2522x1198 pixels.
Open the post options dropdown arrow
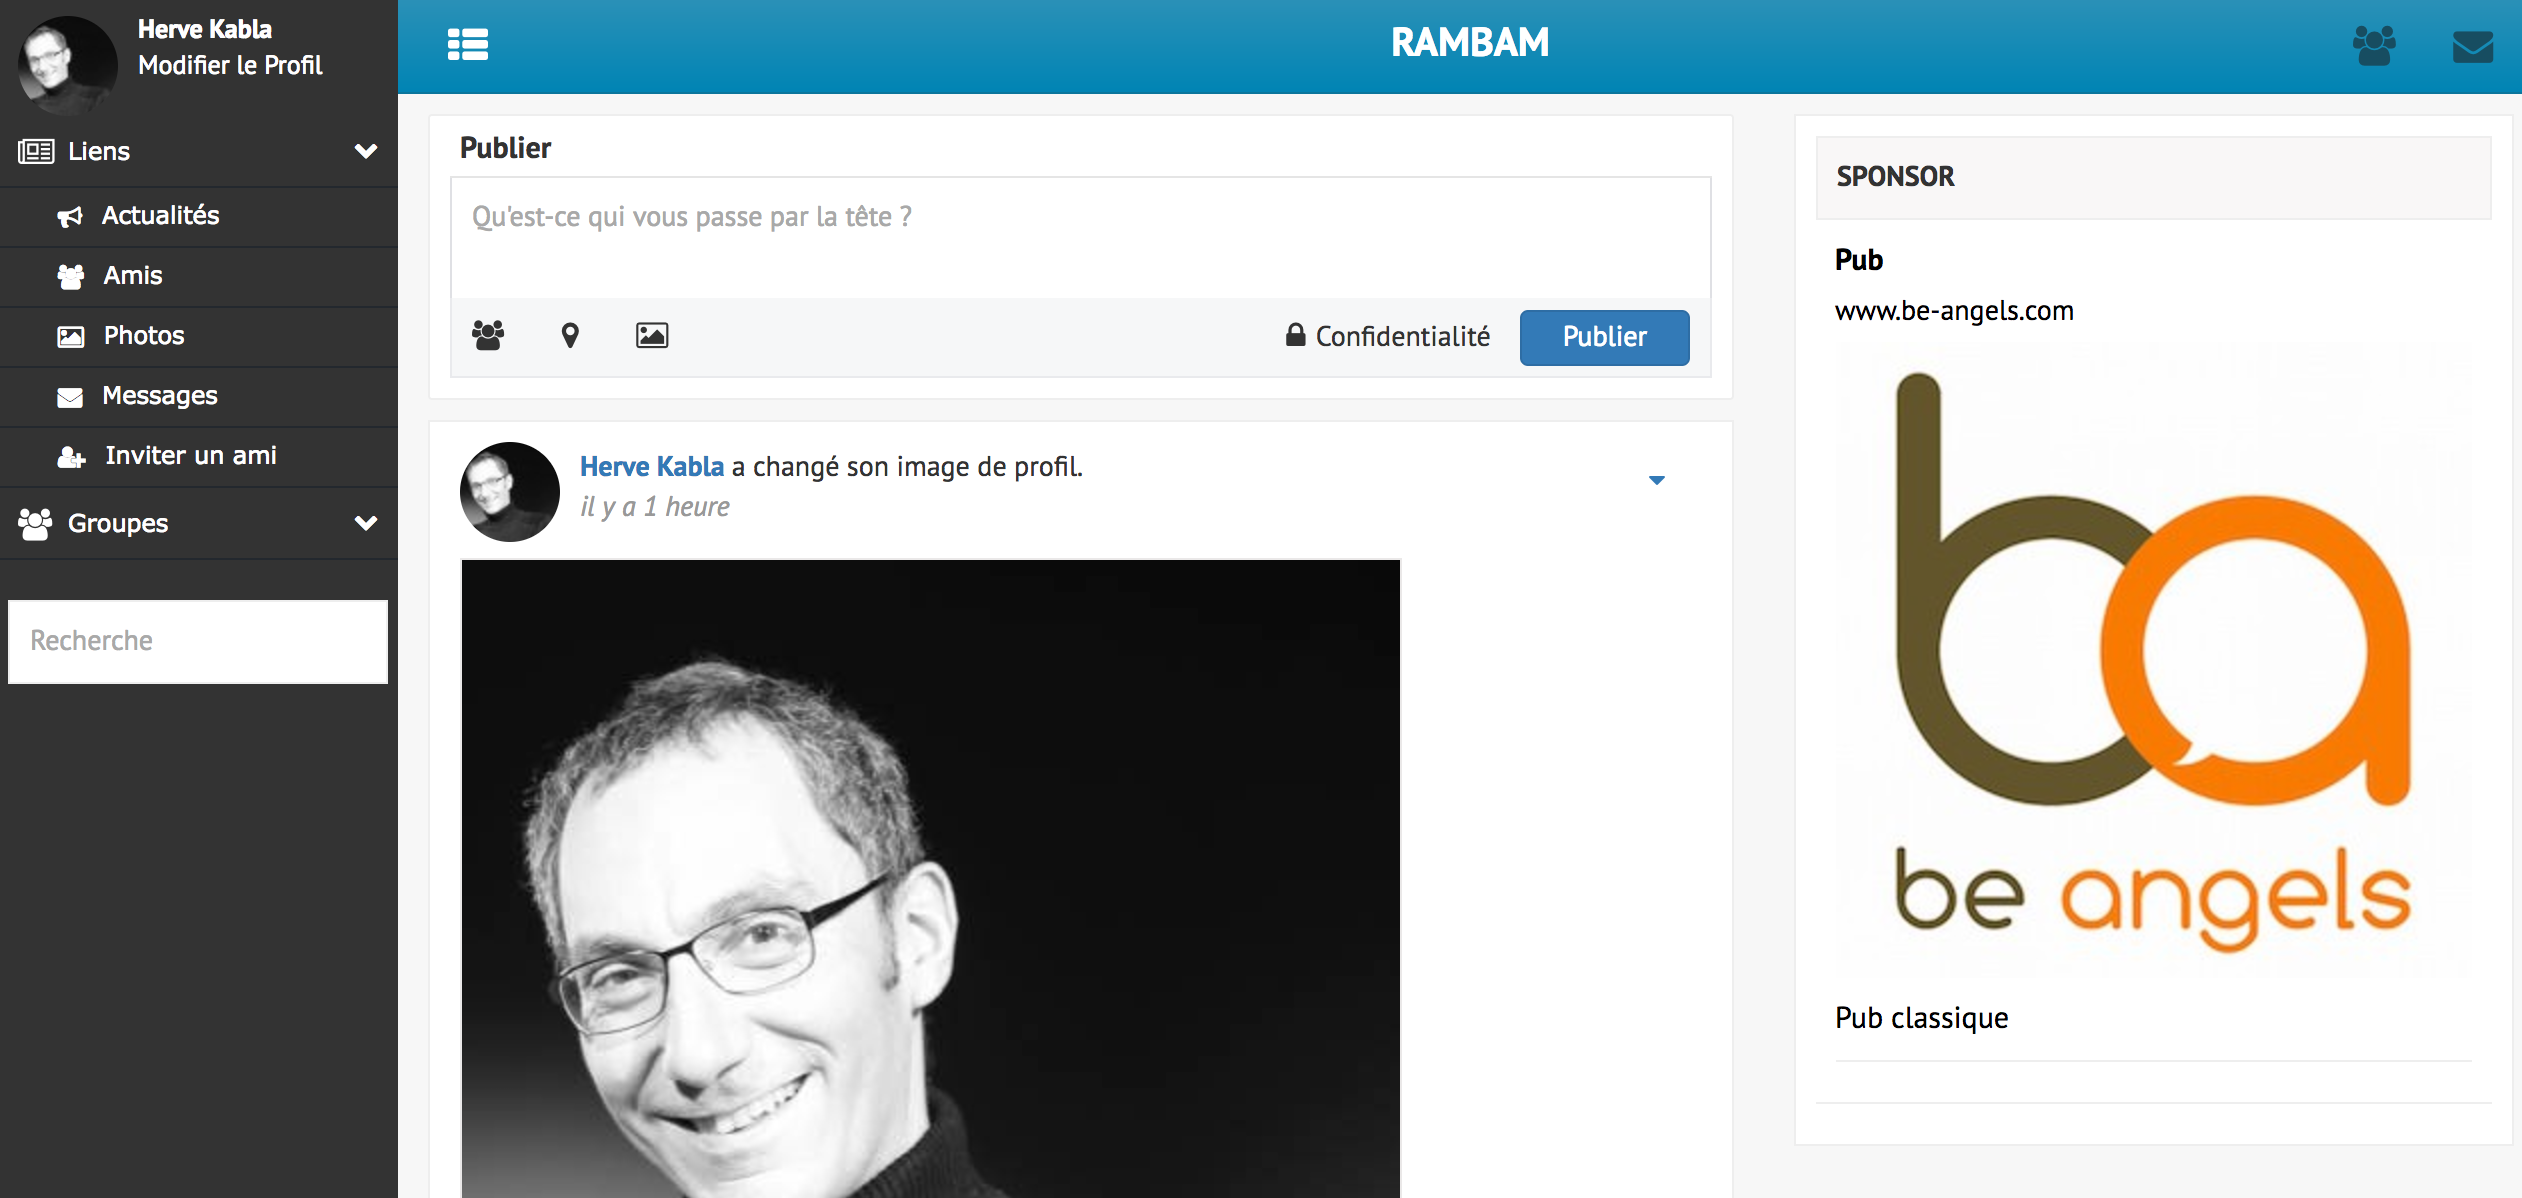[1657, 480]
